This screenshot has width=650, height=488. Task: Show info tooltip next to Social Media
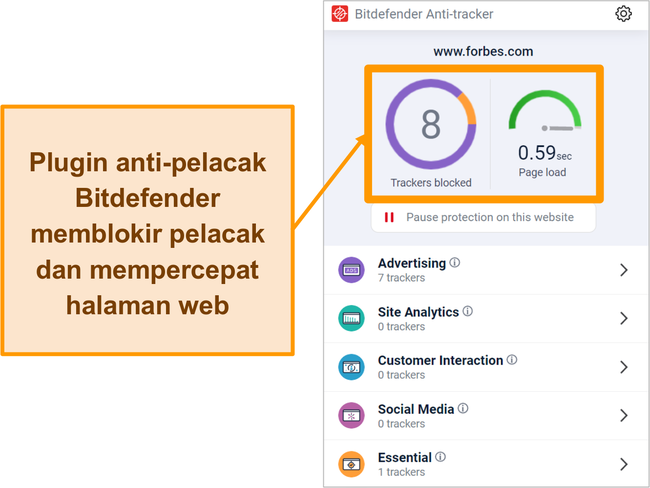pos(463,408)
